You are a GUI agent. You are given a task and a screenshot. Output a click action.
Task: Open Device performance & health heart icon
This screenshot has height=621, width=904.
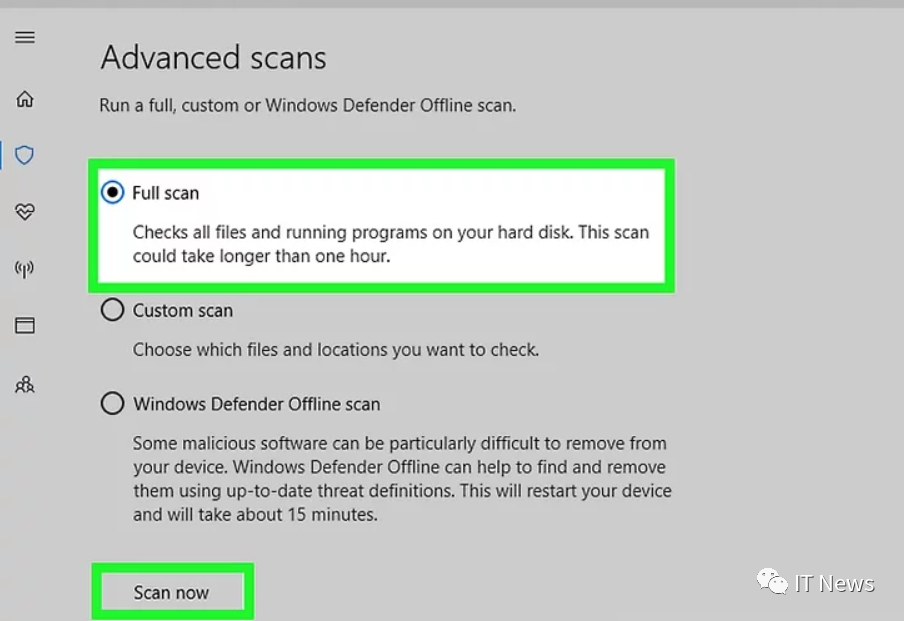25,211
